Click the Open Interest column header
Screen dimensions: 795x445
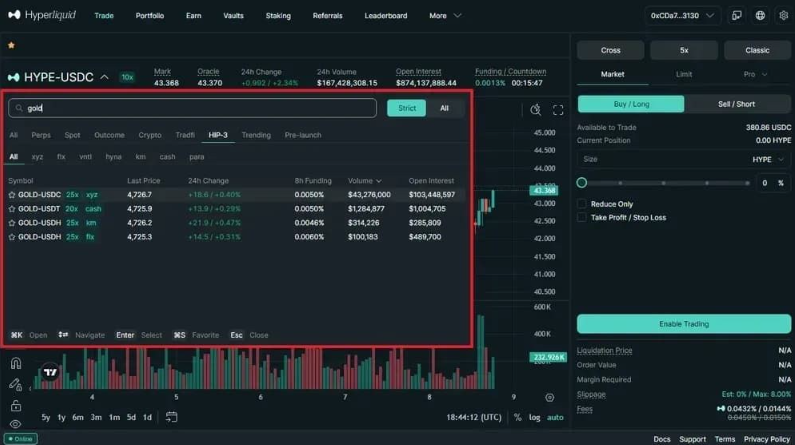431,180
